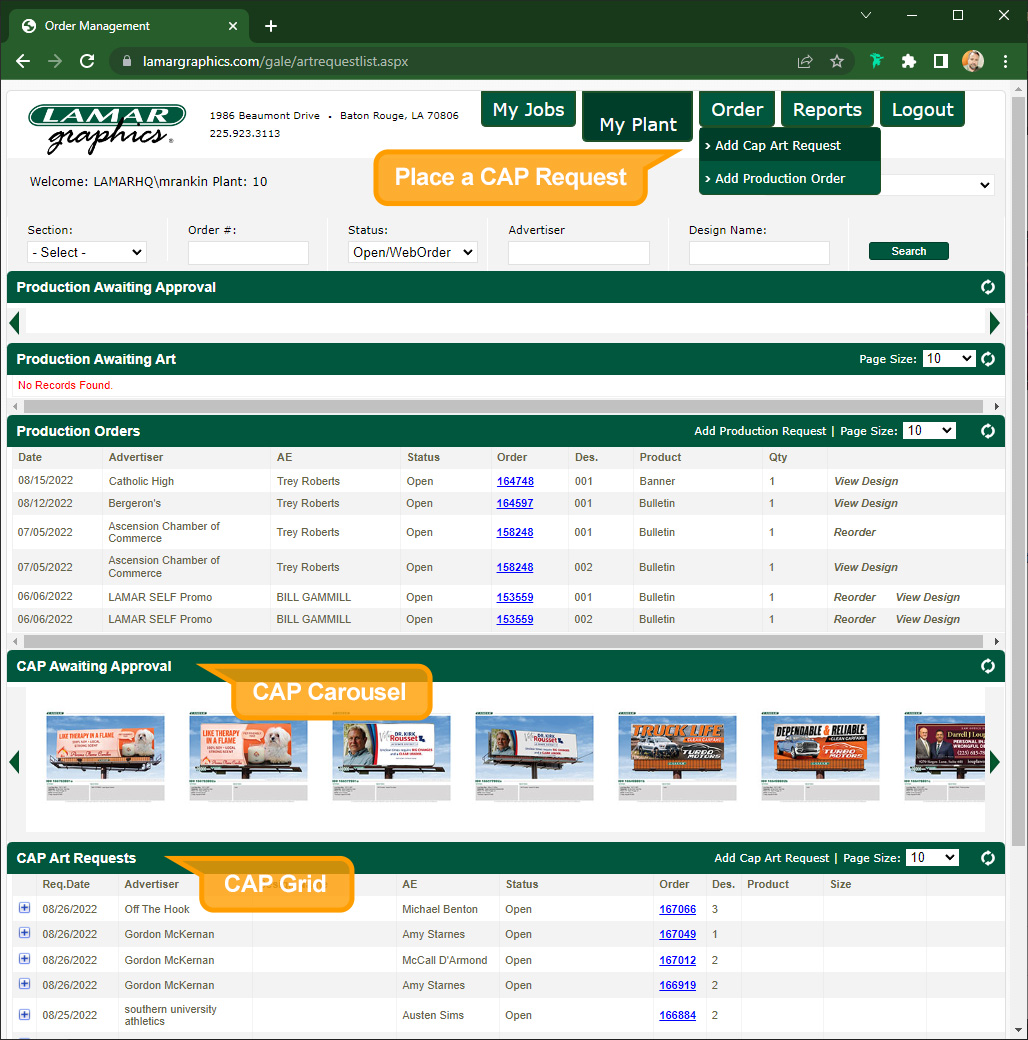Open browser side panel icon

(940, 62)
